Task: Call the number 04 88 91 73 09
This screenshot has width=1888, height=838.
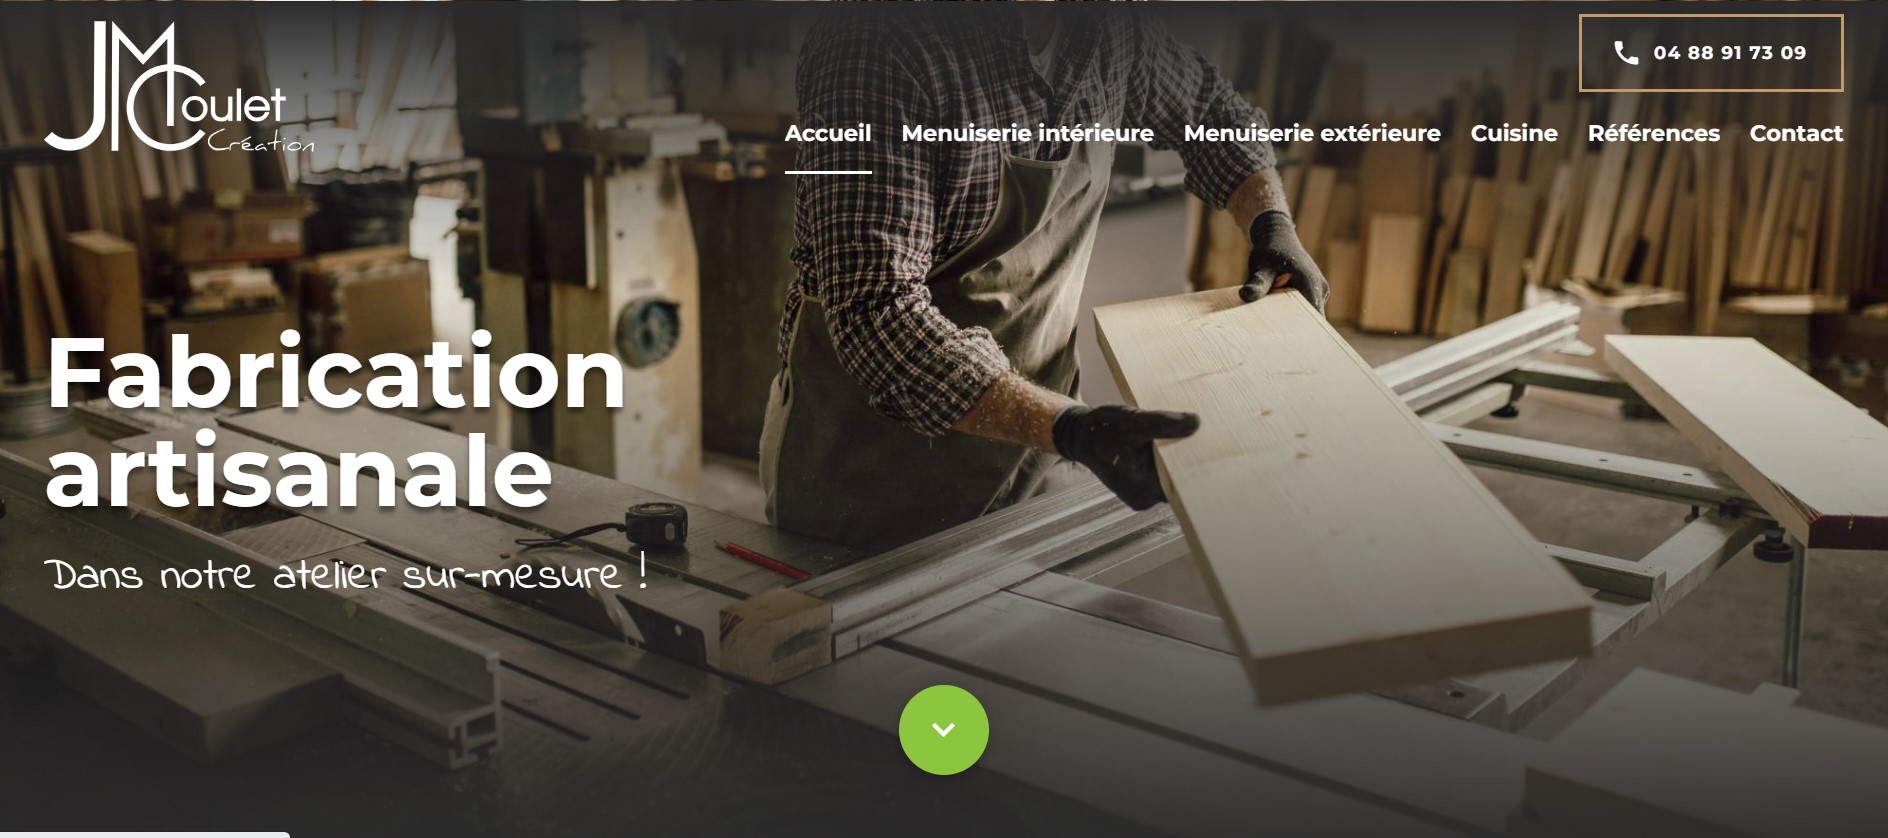Action: point(1729,53)
